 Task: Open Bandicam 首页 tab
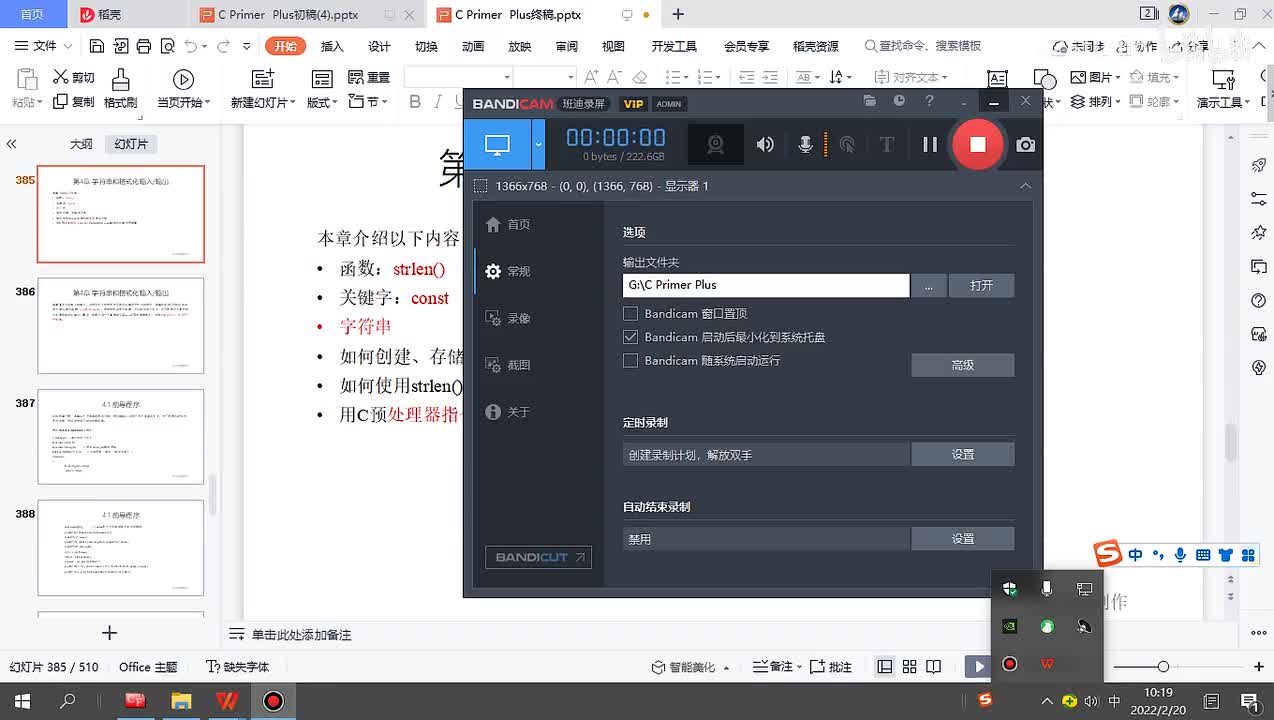(507, 224)
